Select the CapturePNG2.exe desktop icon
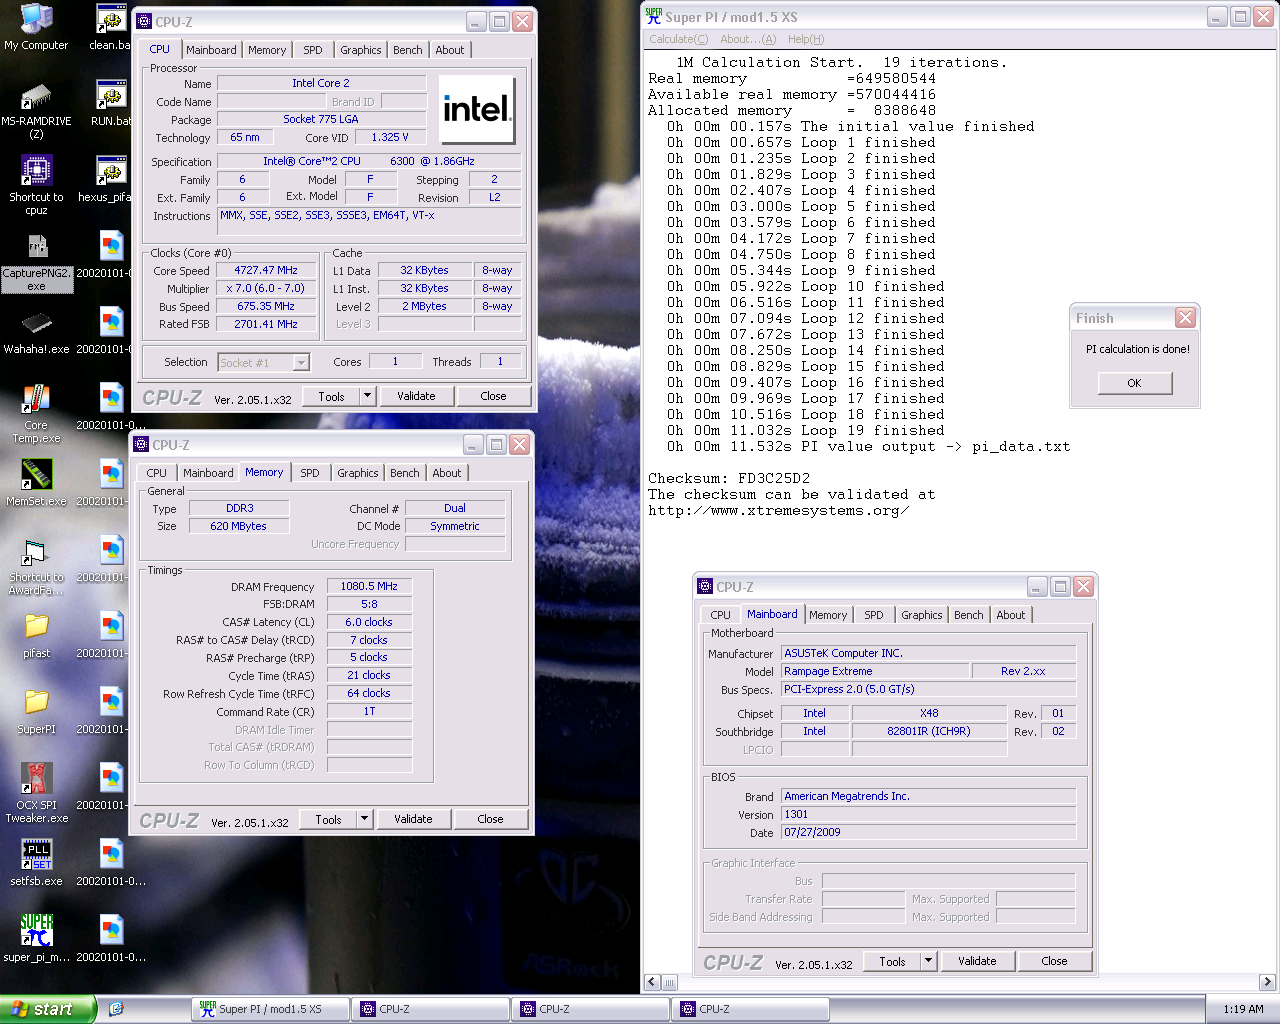The image size is (1280, 1024). [x=36, y=262]
